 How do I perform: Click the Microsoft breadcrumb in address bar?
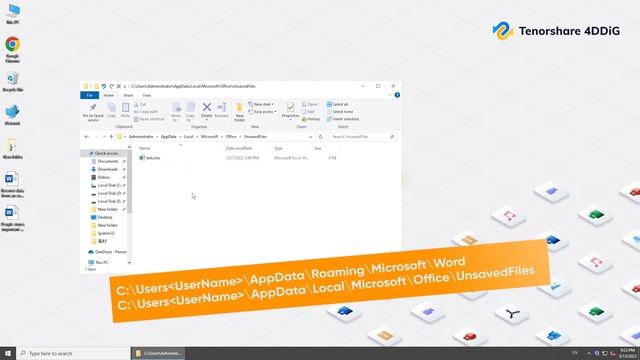[209, 137]
